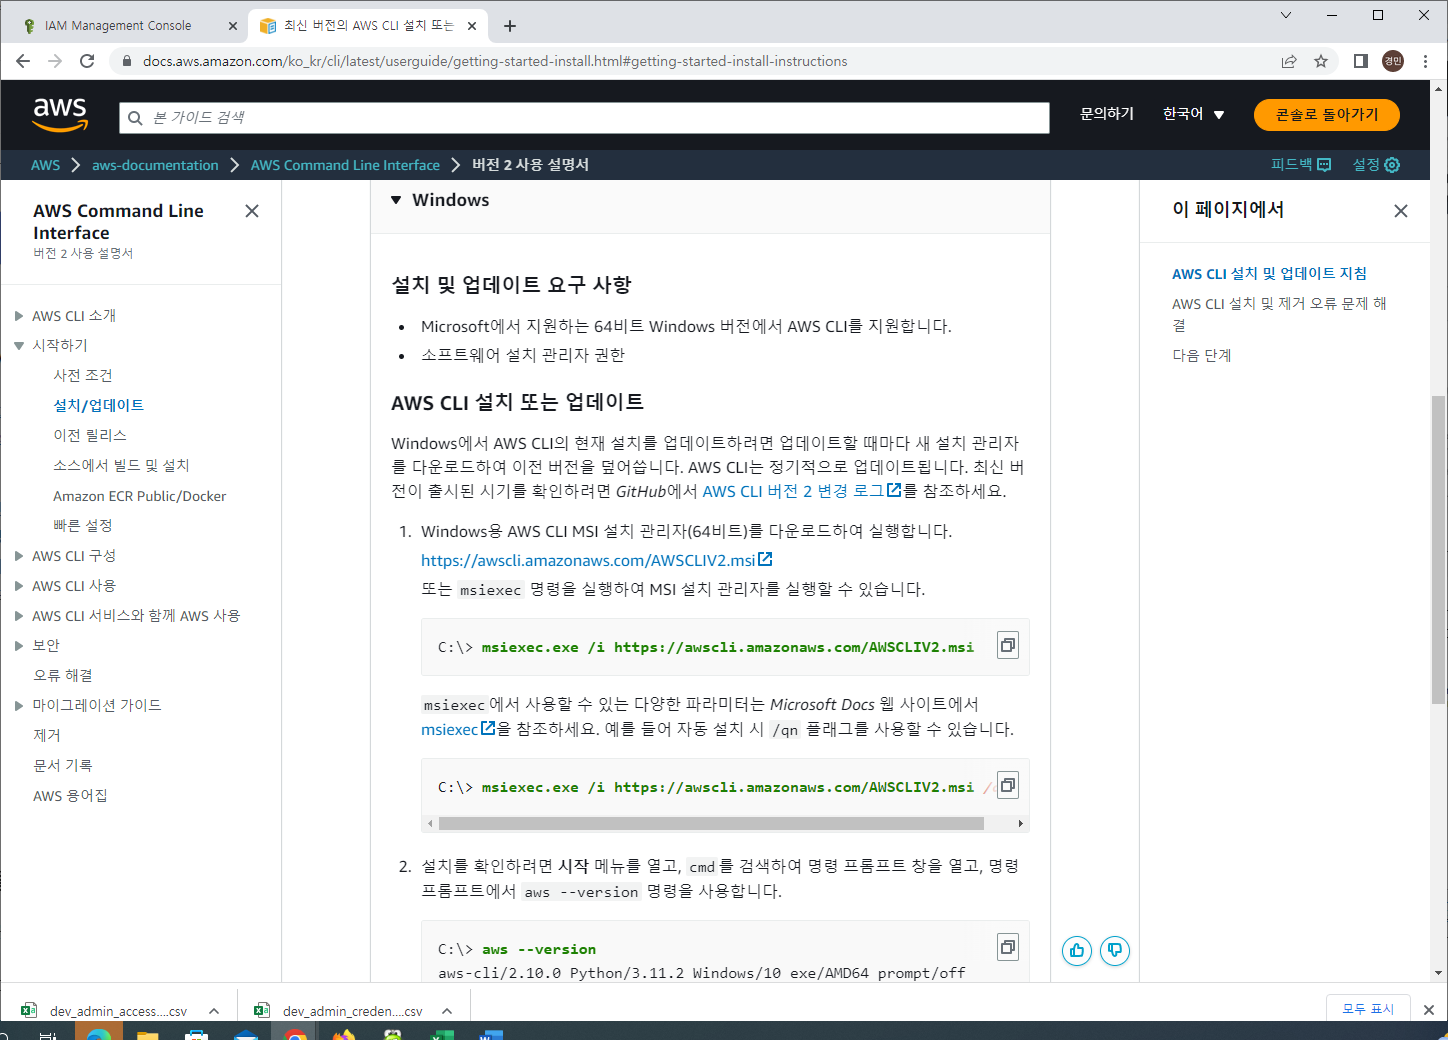
Task: Jump to 다음 단계 section
Action: click(x=1202, y=356)
